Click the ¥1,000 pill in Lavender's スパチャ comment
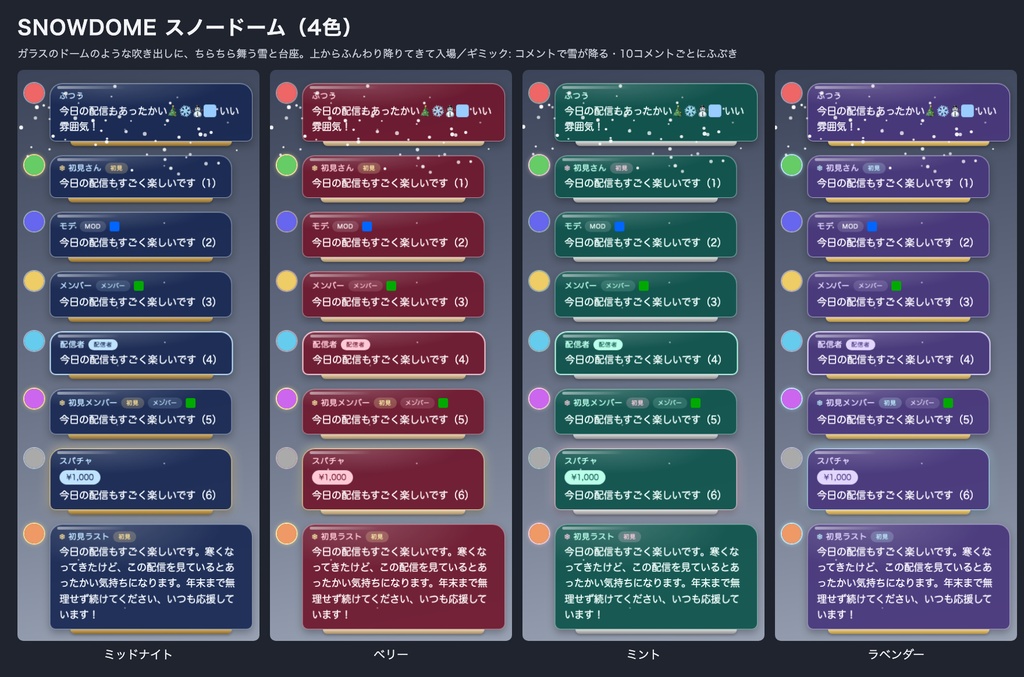1024x677 pixels. [x=838, y=477]
